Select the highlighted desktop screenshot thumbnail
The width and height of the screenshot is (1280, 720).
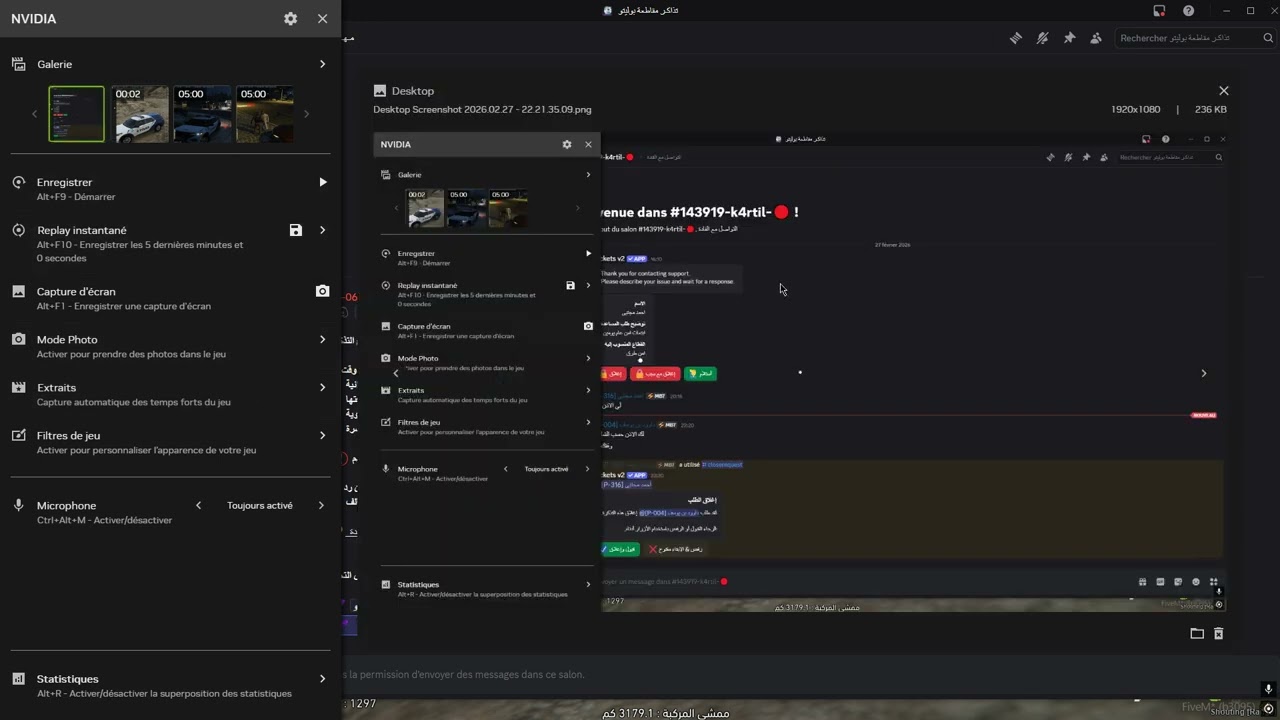[x=77, y=114]
